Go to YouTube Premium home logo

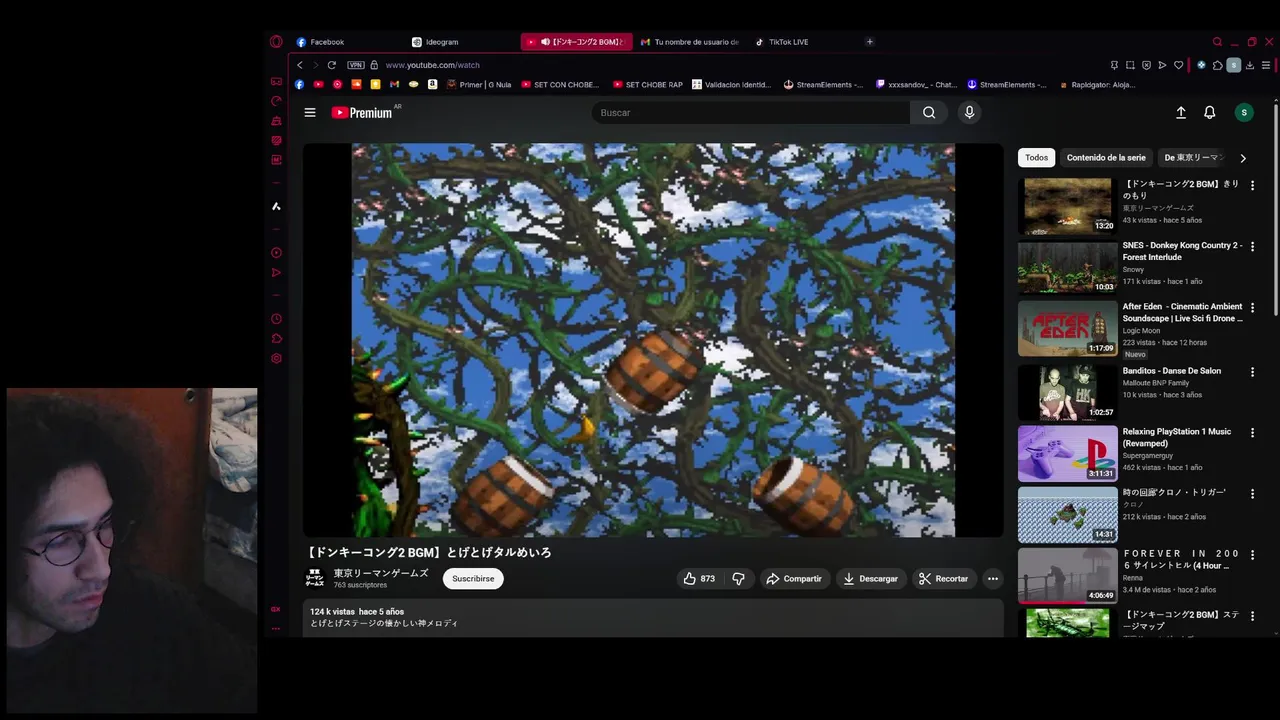(x=362, y=112)
